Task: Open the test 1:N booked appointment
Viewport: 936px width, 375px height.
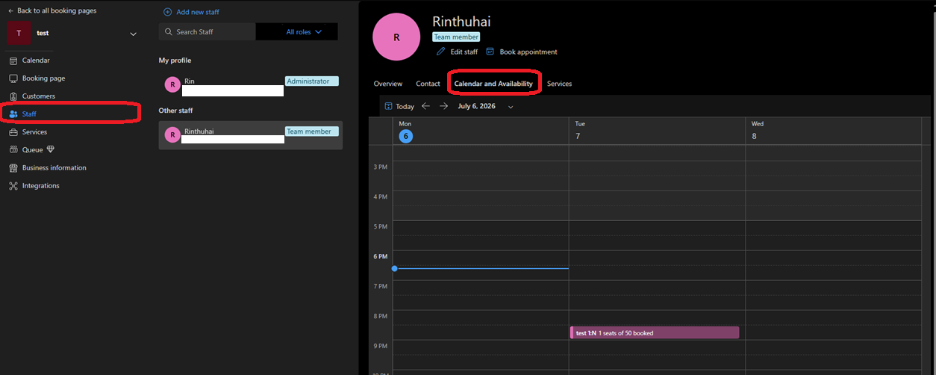Action: click(x=654, y=333)
